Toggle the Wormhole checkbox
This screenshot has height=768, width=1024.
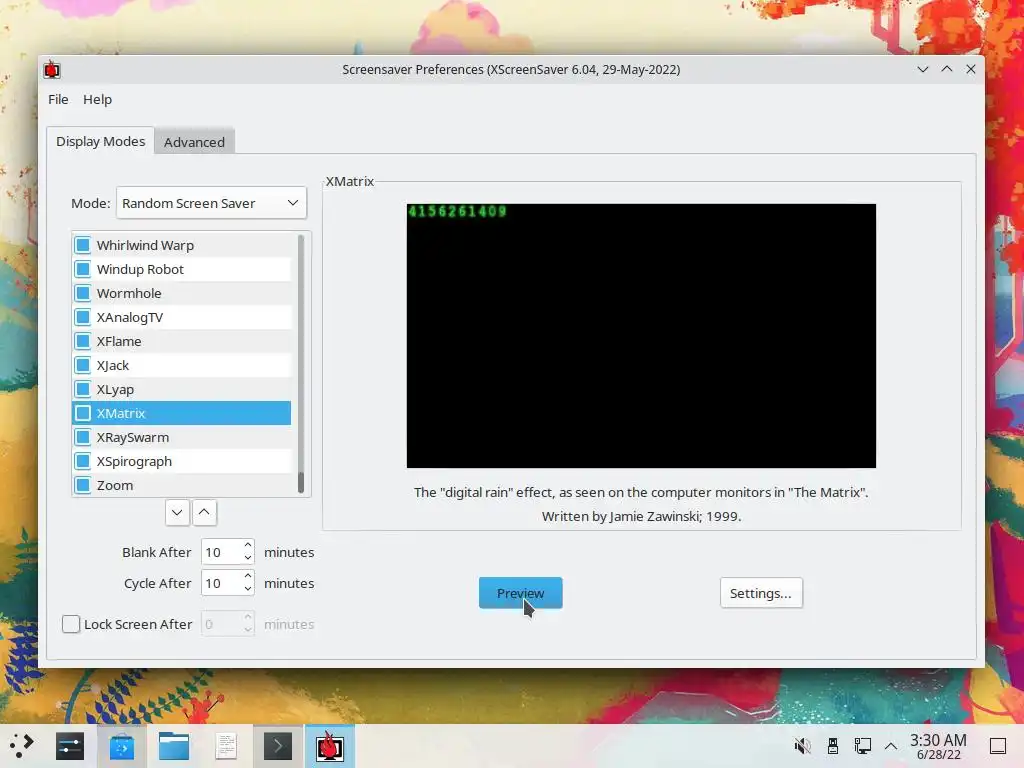click(82, 293)
